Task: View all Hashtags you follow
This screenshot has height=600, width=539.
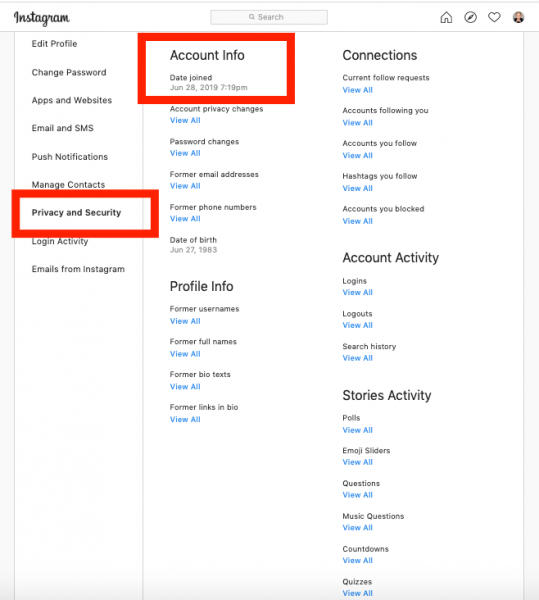Action: [358, 188]
